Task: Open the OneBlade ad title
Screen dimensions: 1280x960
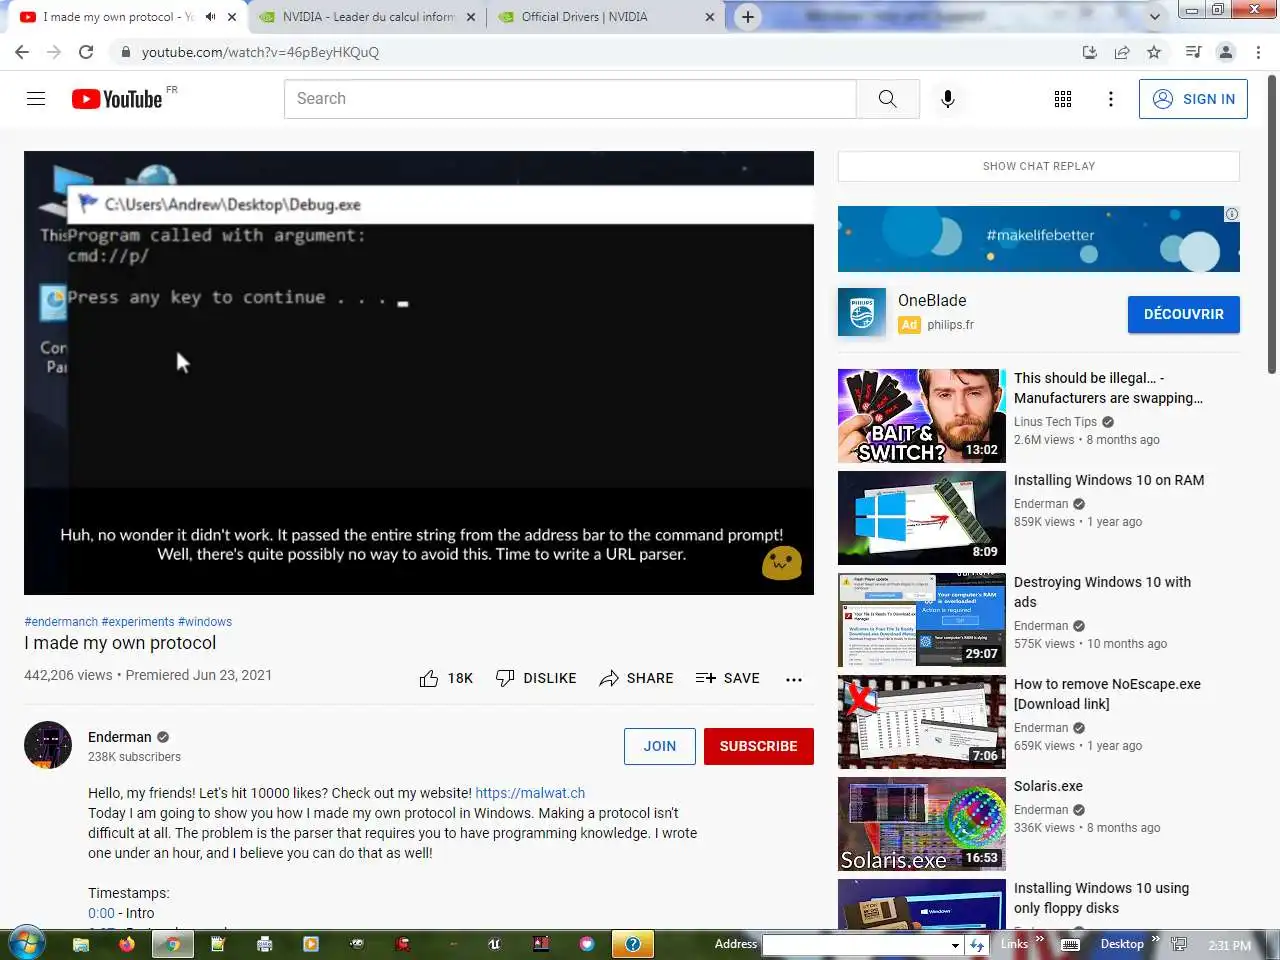Action: point(932,300)
